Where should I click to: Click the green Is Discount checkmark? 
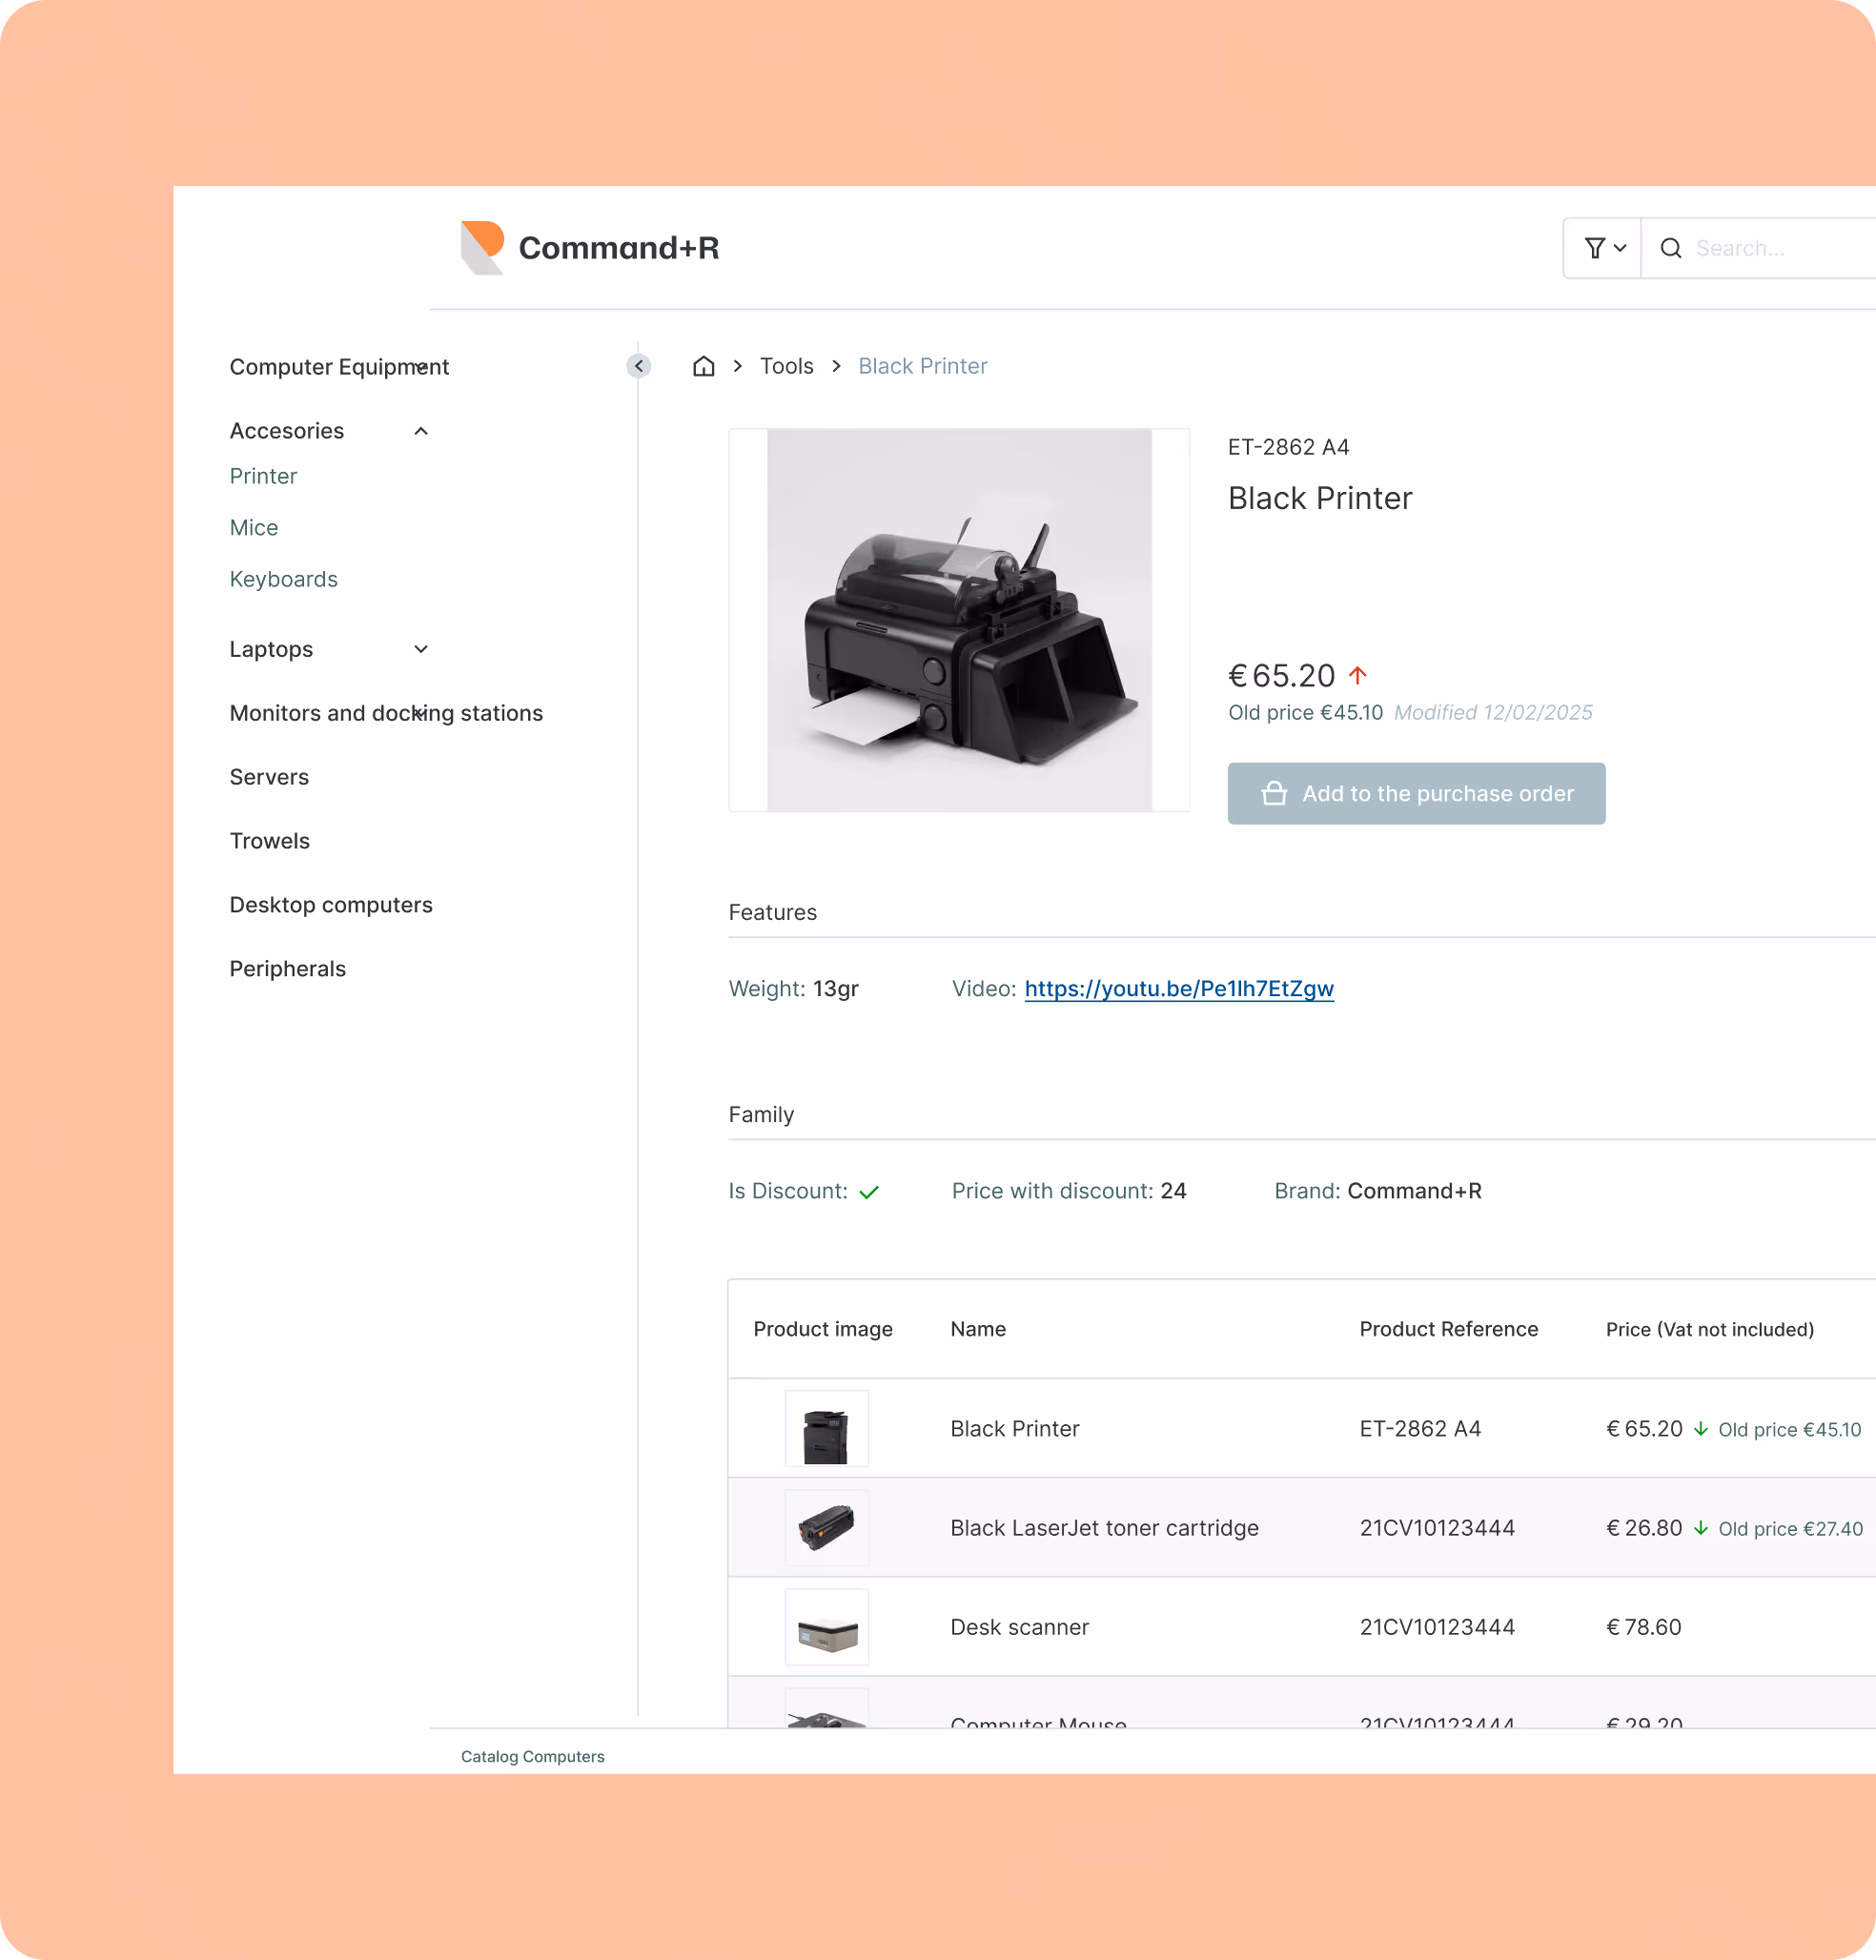(x=868, y=1192)
